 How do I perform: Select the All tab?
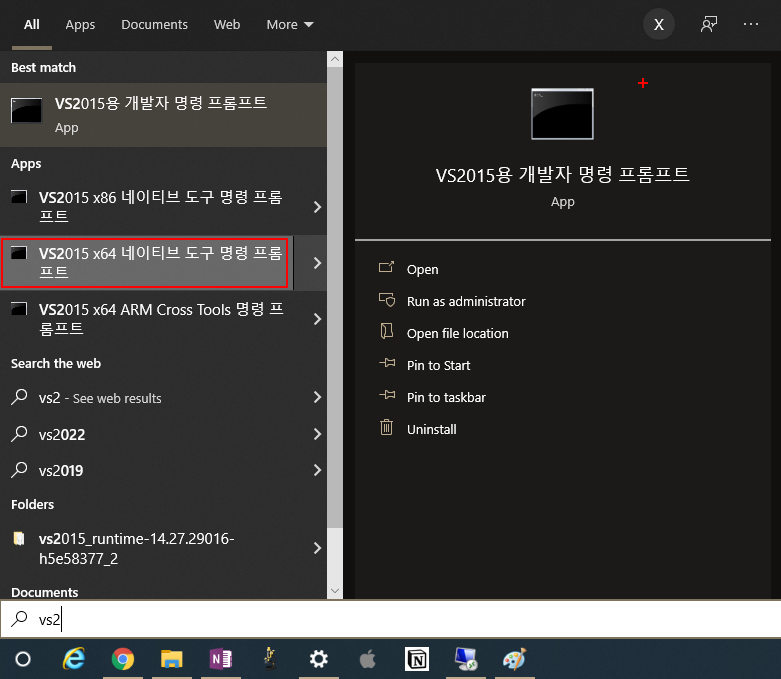tap(31, 24)
